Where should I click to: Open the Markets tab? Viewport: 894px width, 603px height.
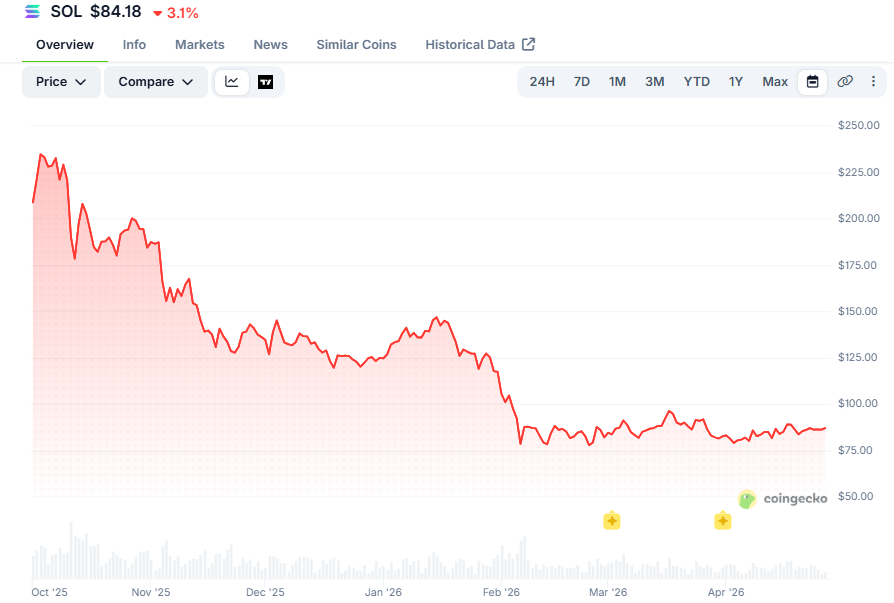pyautogui.click(x=200, y=44)
